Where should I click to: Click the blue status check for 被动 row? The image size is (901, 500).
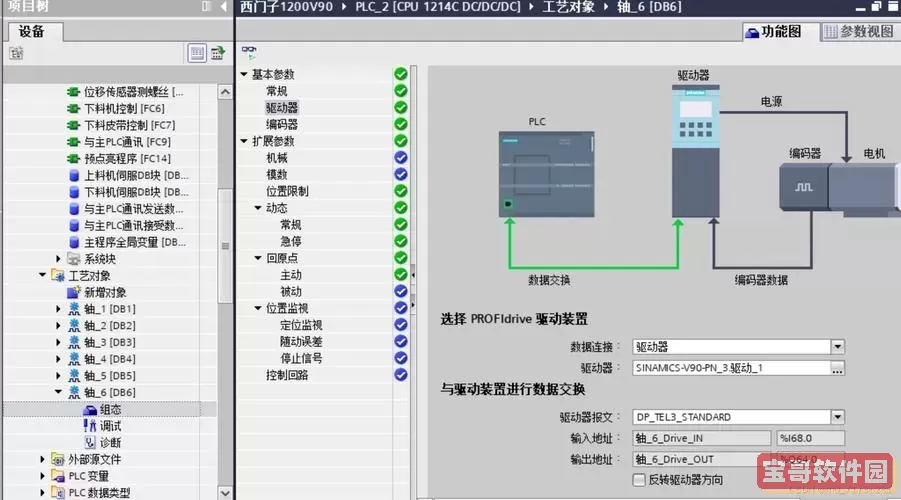401,291
